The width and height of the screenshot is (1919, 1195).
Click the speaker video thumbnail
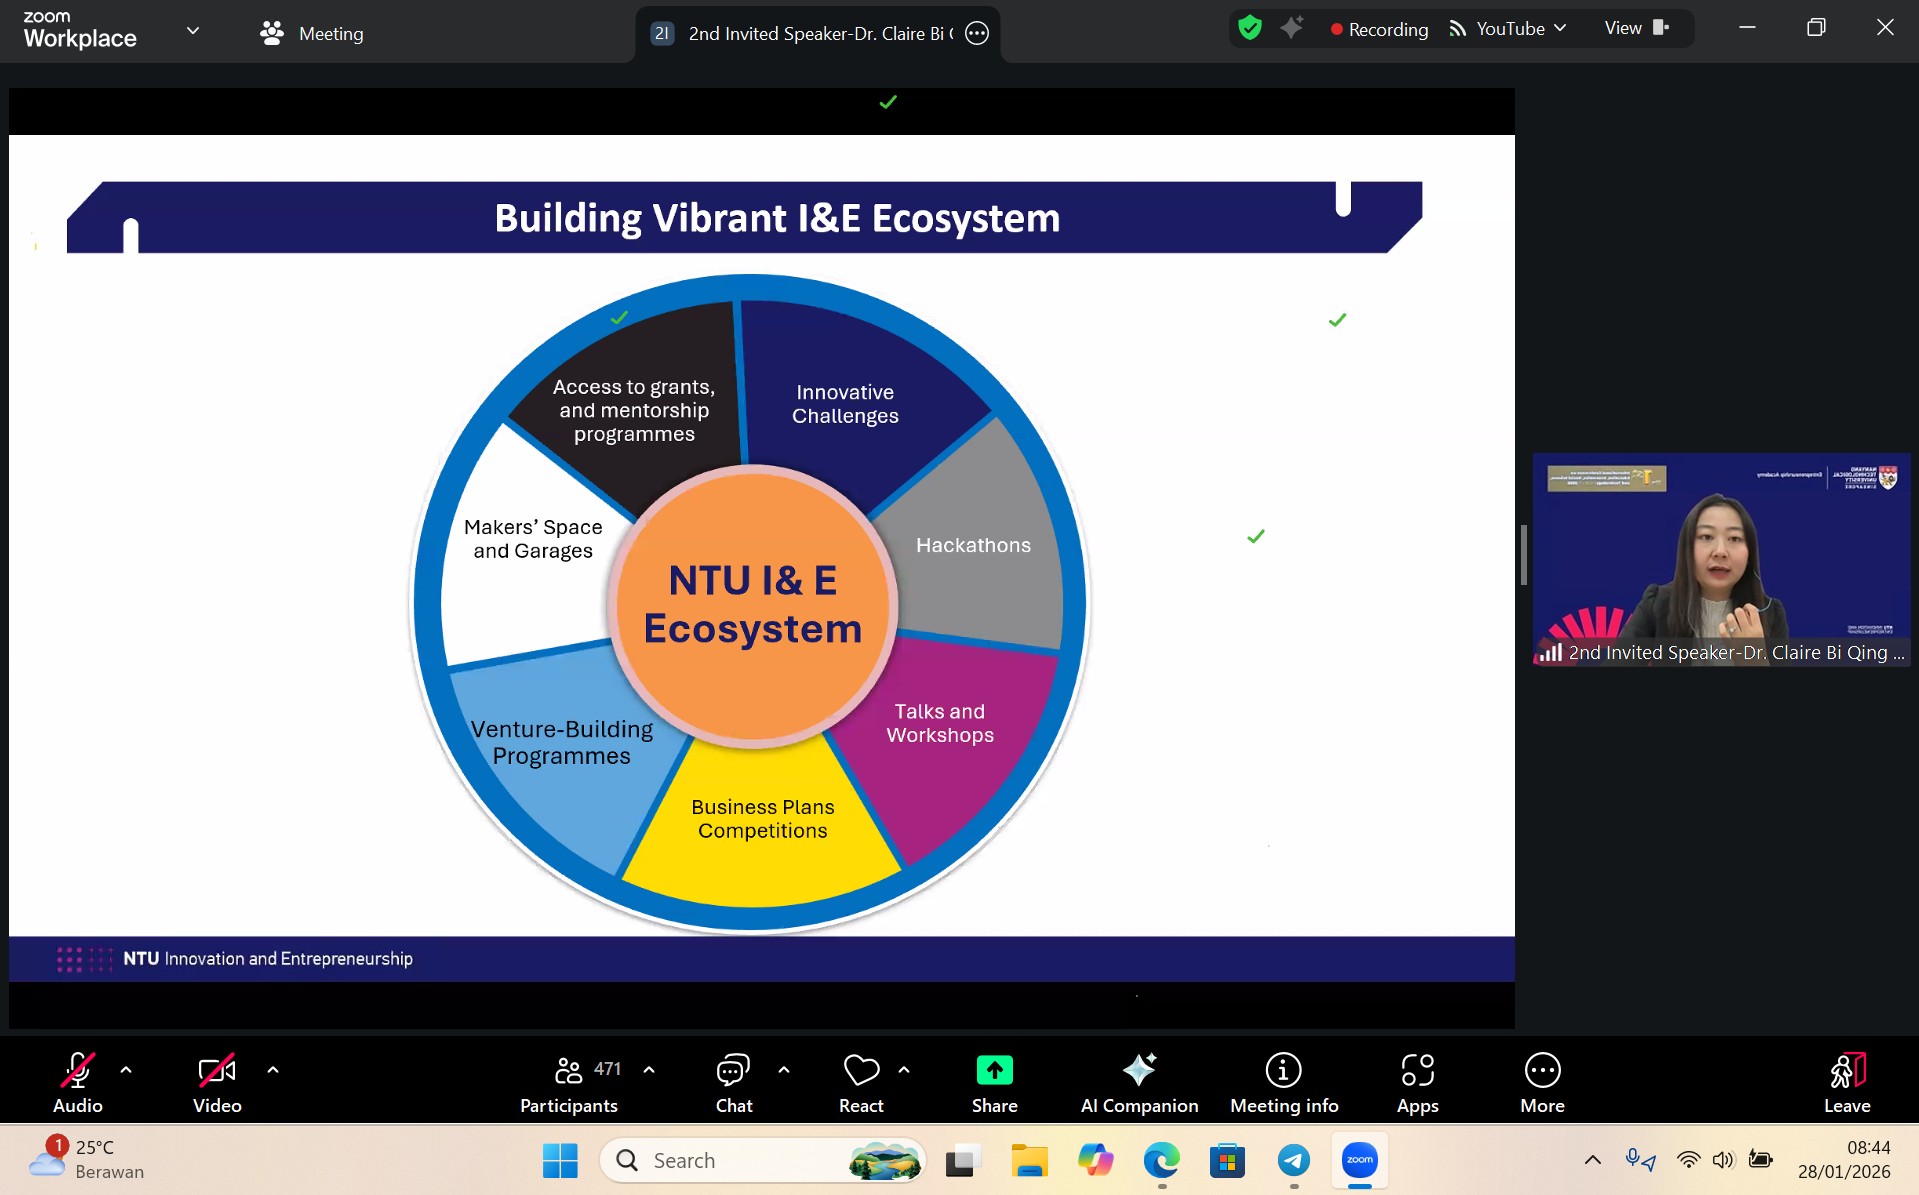pos(1721,558)
